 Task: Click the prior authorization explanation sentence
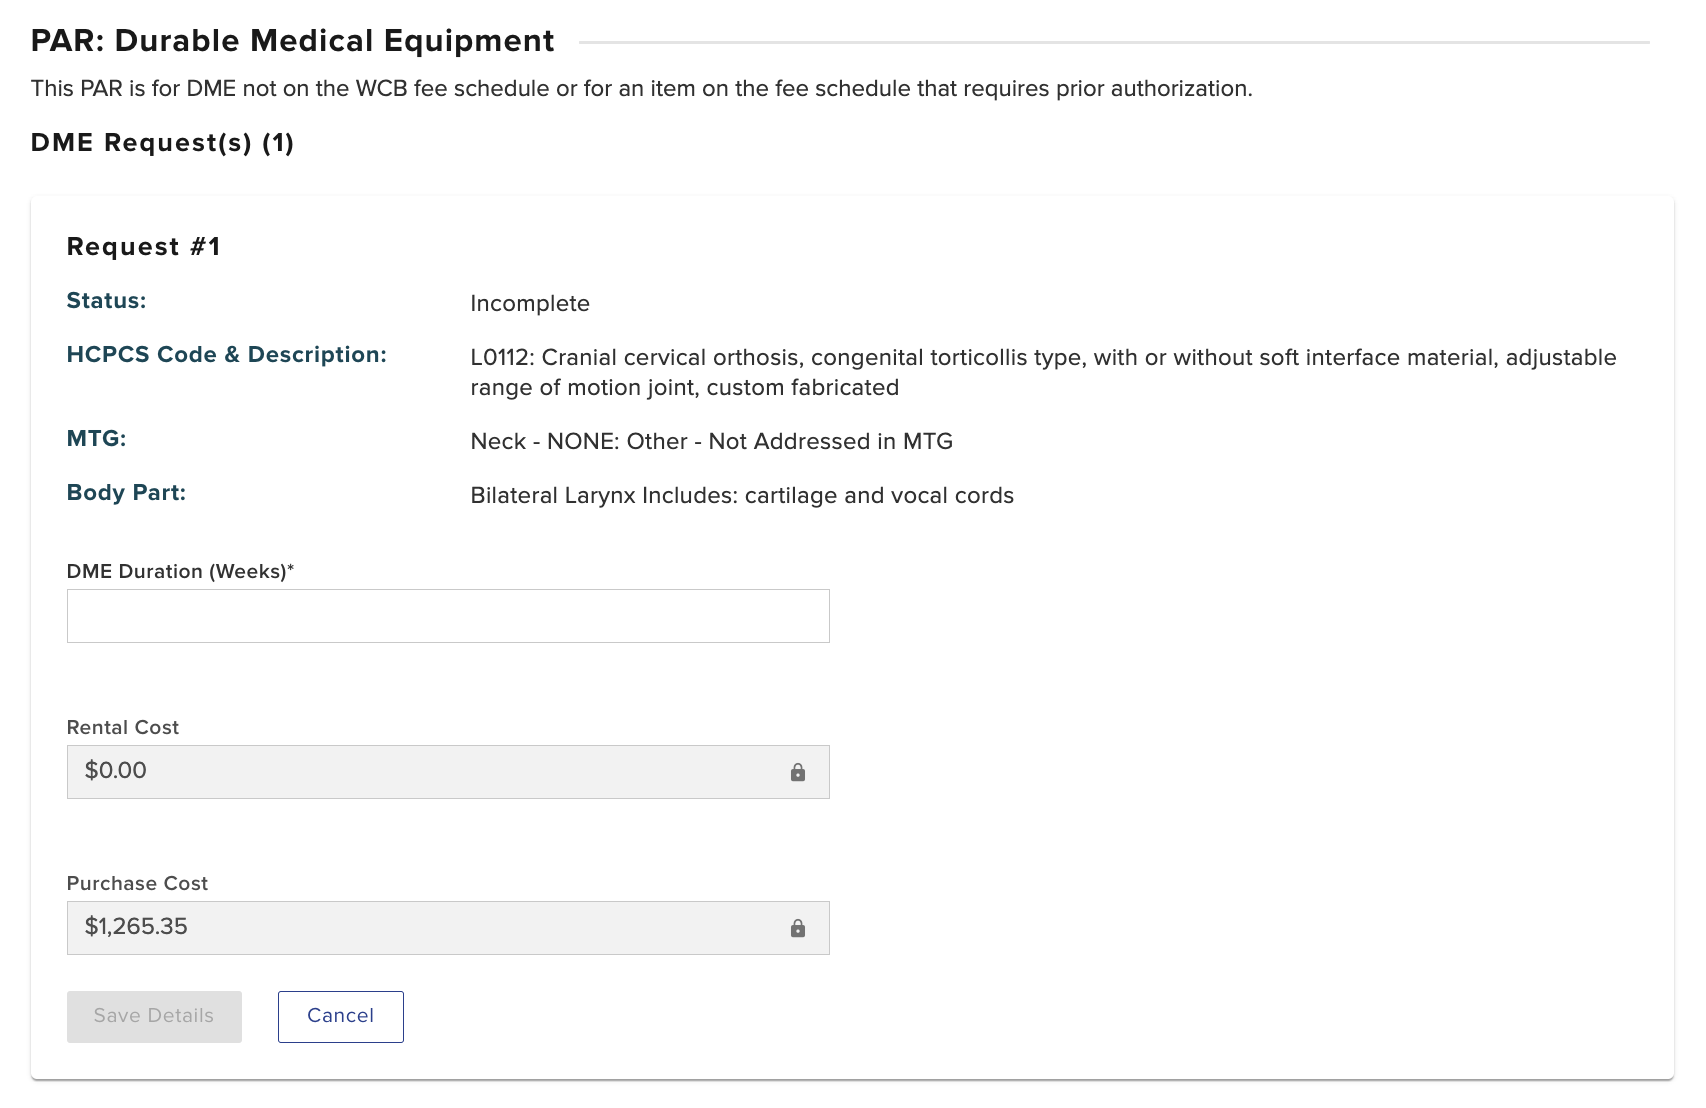tap(641, 89)
